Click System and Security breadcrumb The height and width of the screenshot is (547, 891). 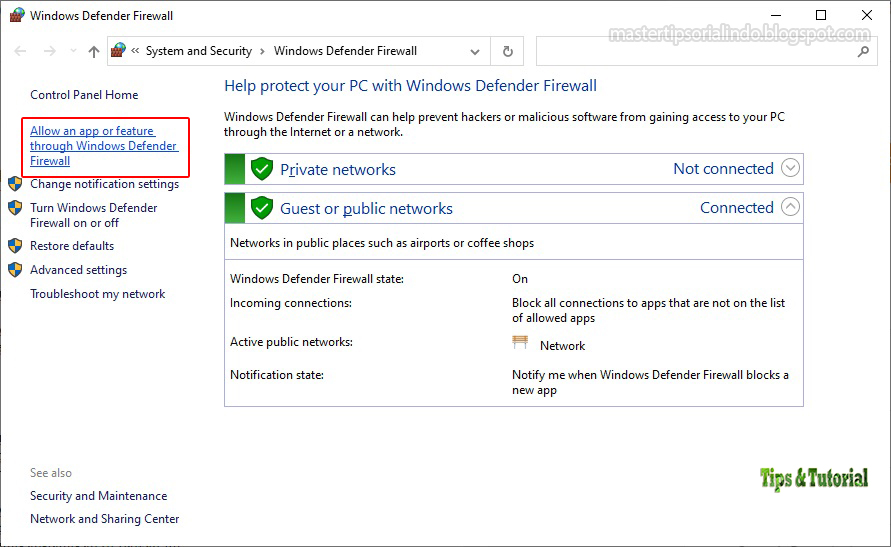coord(199,51)
